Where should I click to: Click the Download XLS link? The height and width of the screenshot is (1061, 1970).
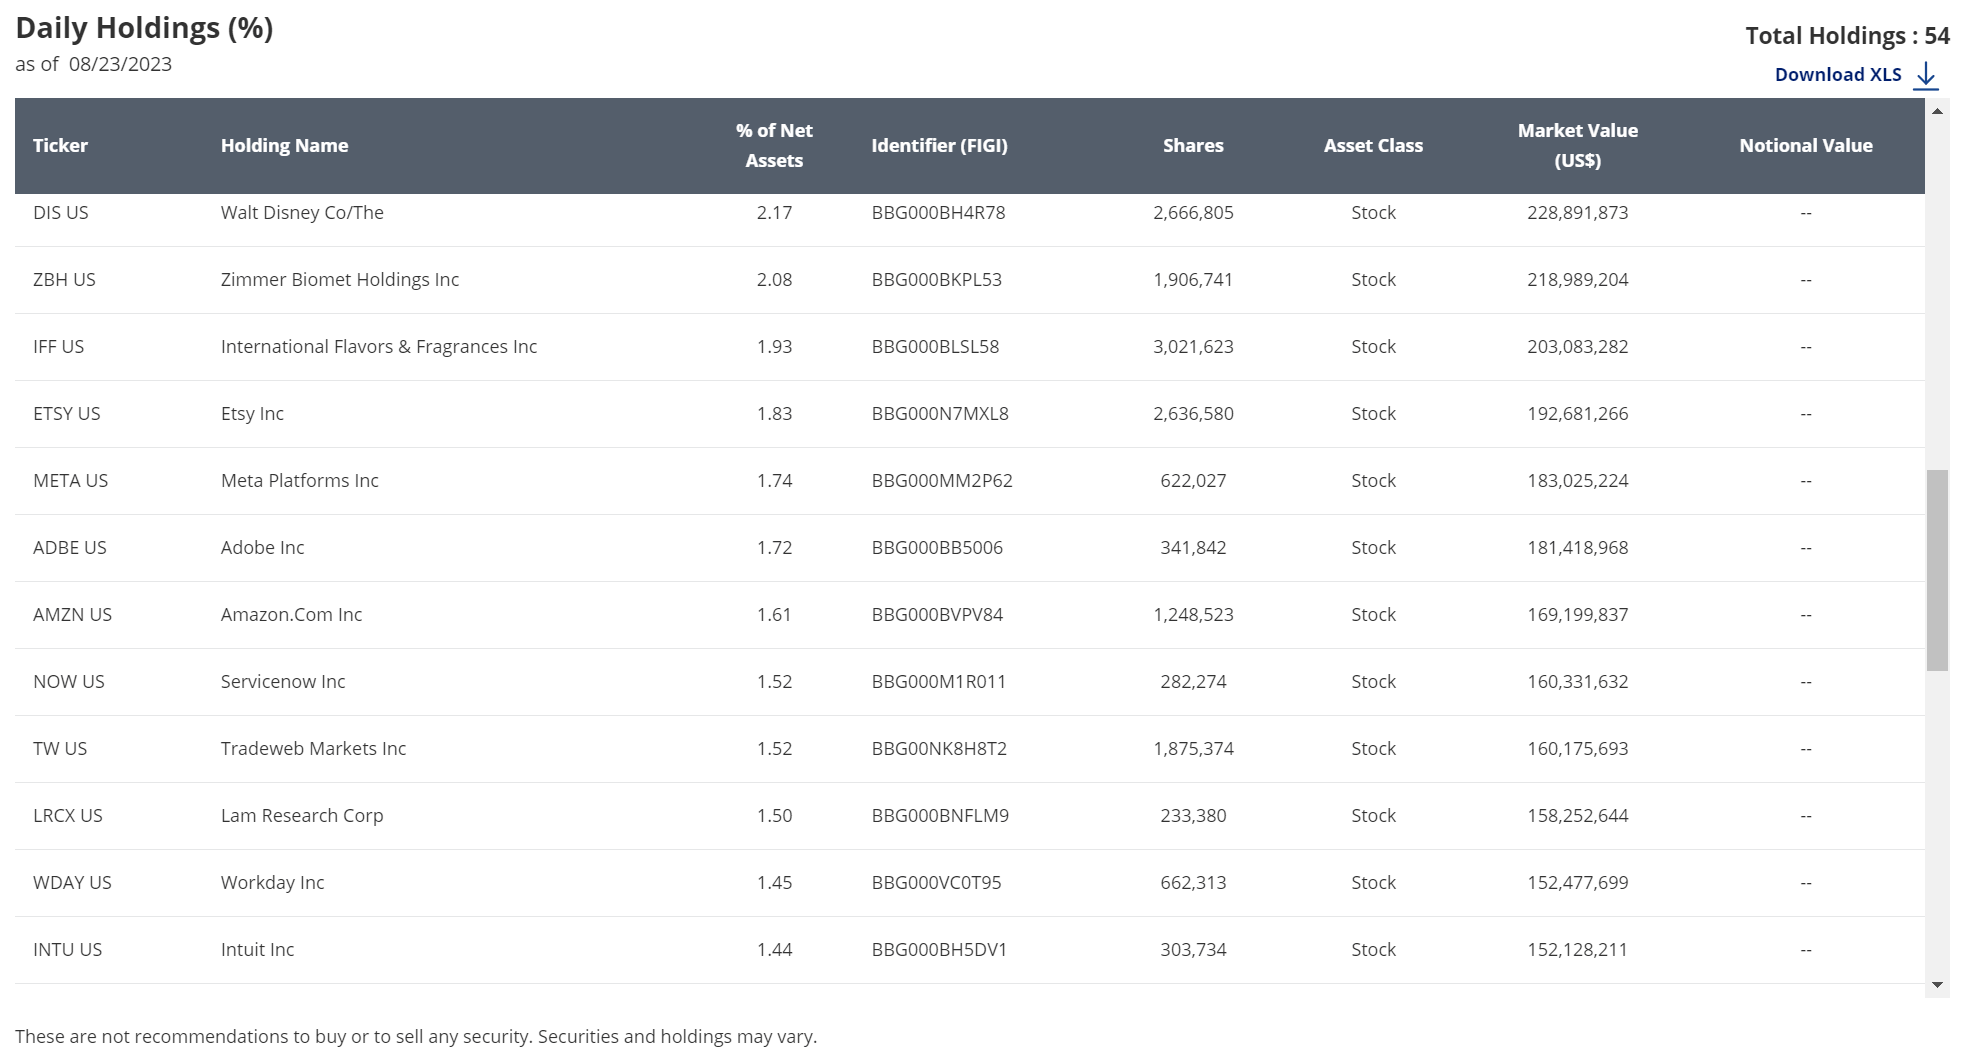(1838, 75)
